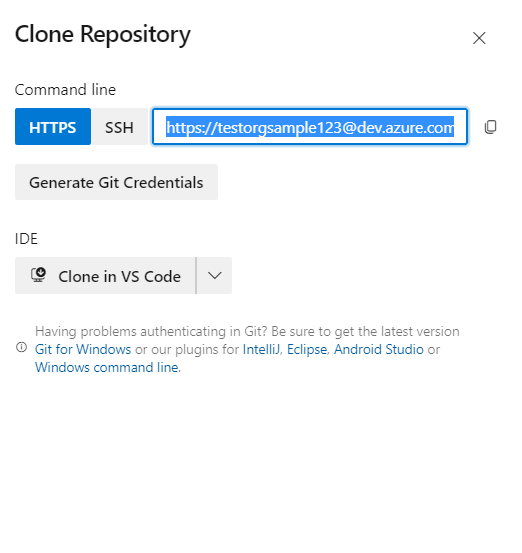Open the IntelliJ plugin link
522x553 pixels.
point(261,350)
